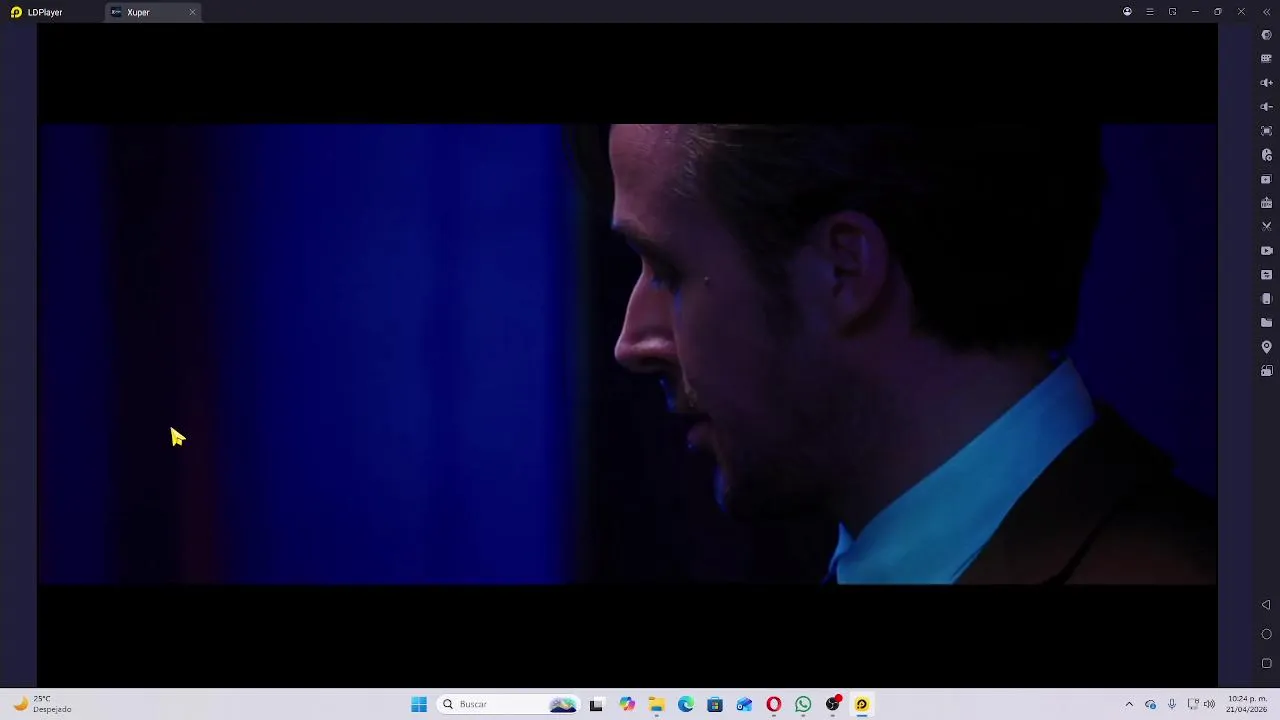Open Opera browser from taskbar
Image resolution: width=1280 pixels, height=720 pixels.
(x=774, y=704)
